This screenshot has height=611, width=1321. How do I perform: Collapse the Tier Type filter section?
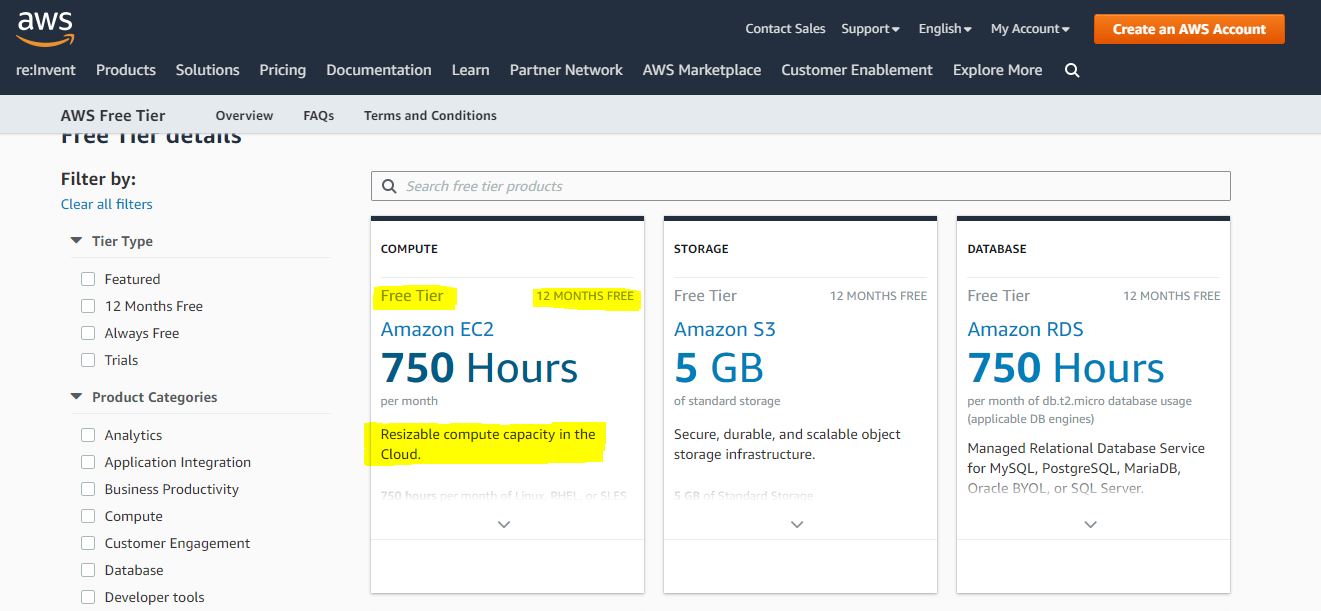pyautogui.click(x=77, y=241)
